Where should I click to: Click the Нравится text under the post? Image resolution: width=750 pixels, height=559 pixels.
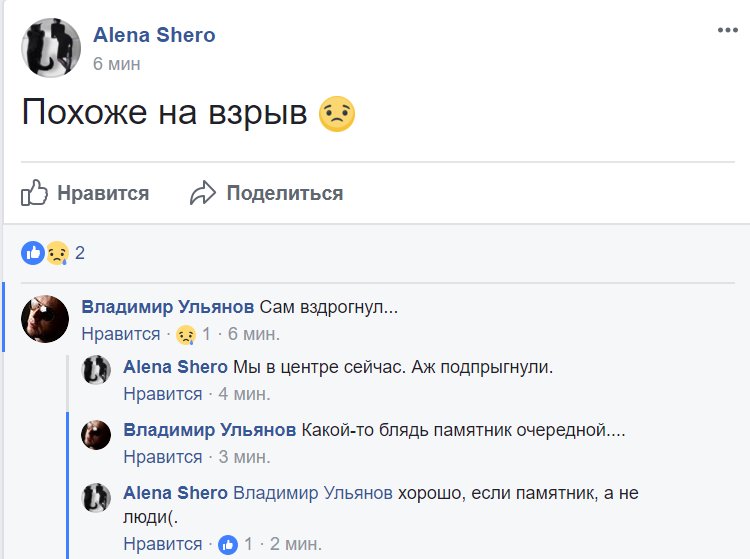(102, 193)
